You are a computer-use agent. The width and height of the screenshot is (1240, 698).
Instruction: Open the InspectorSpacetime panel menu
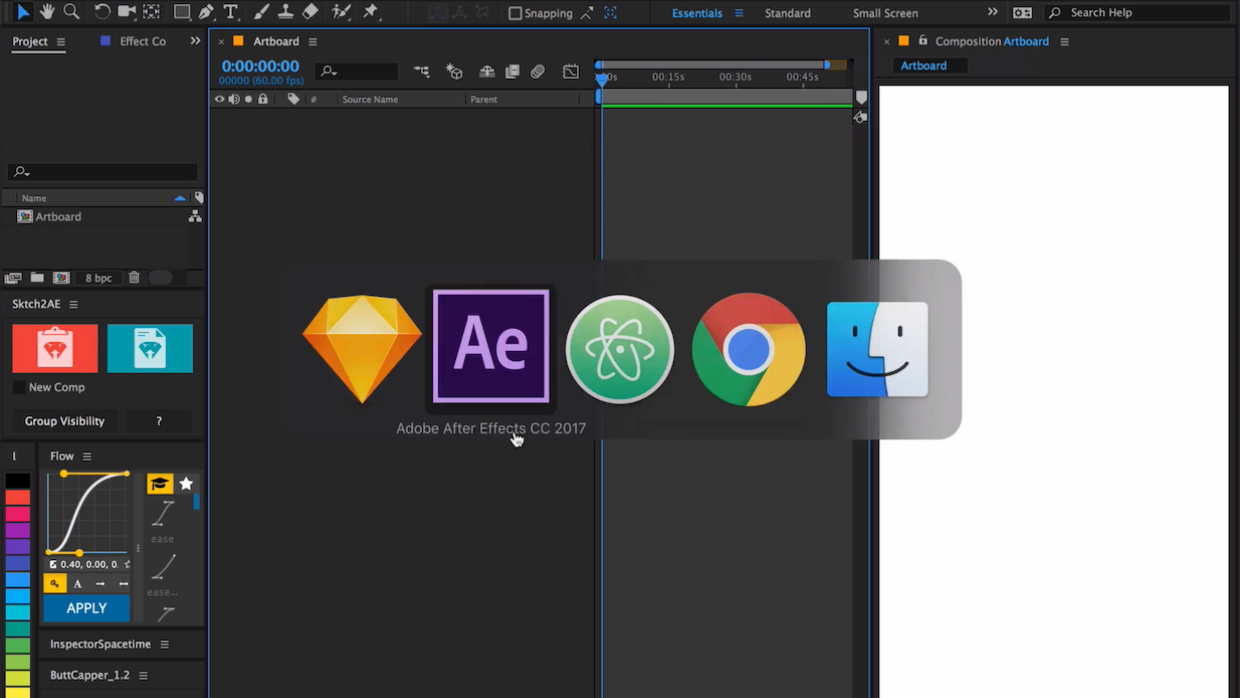click(x=165, y=645)
